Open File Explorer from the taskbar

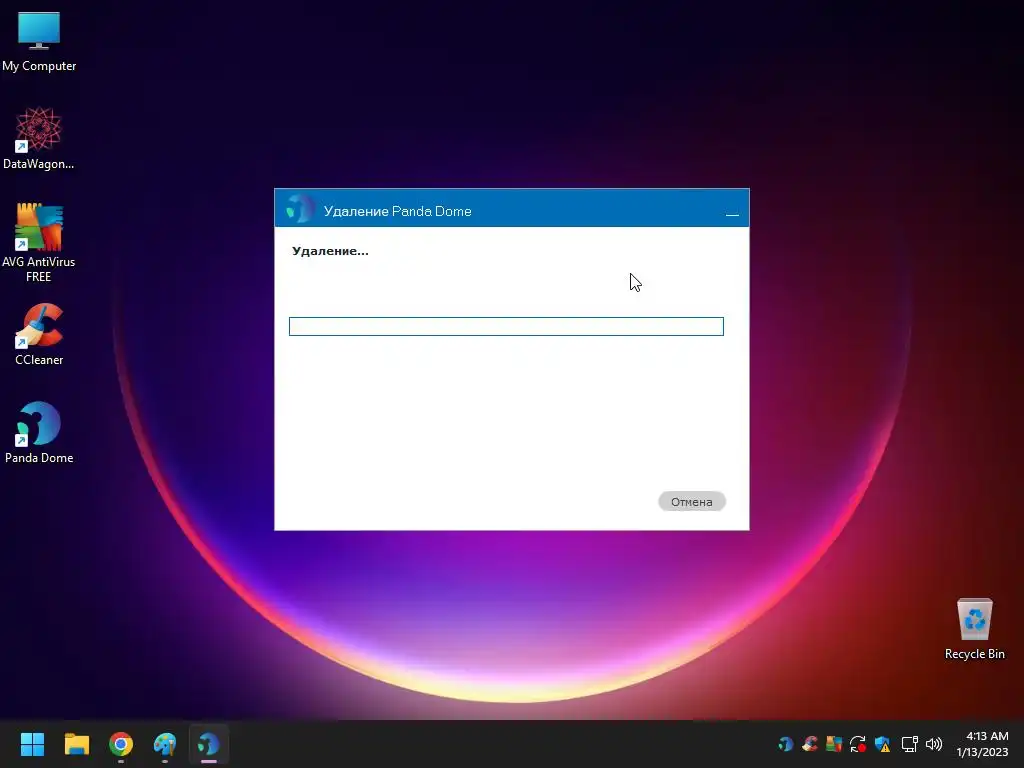click(x=76, y=744)
